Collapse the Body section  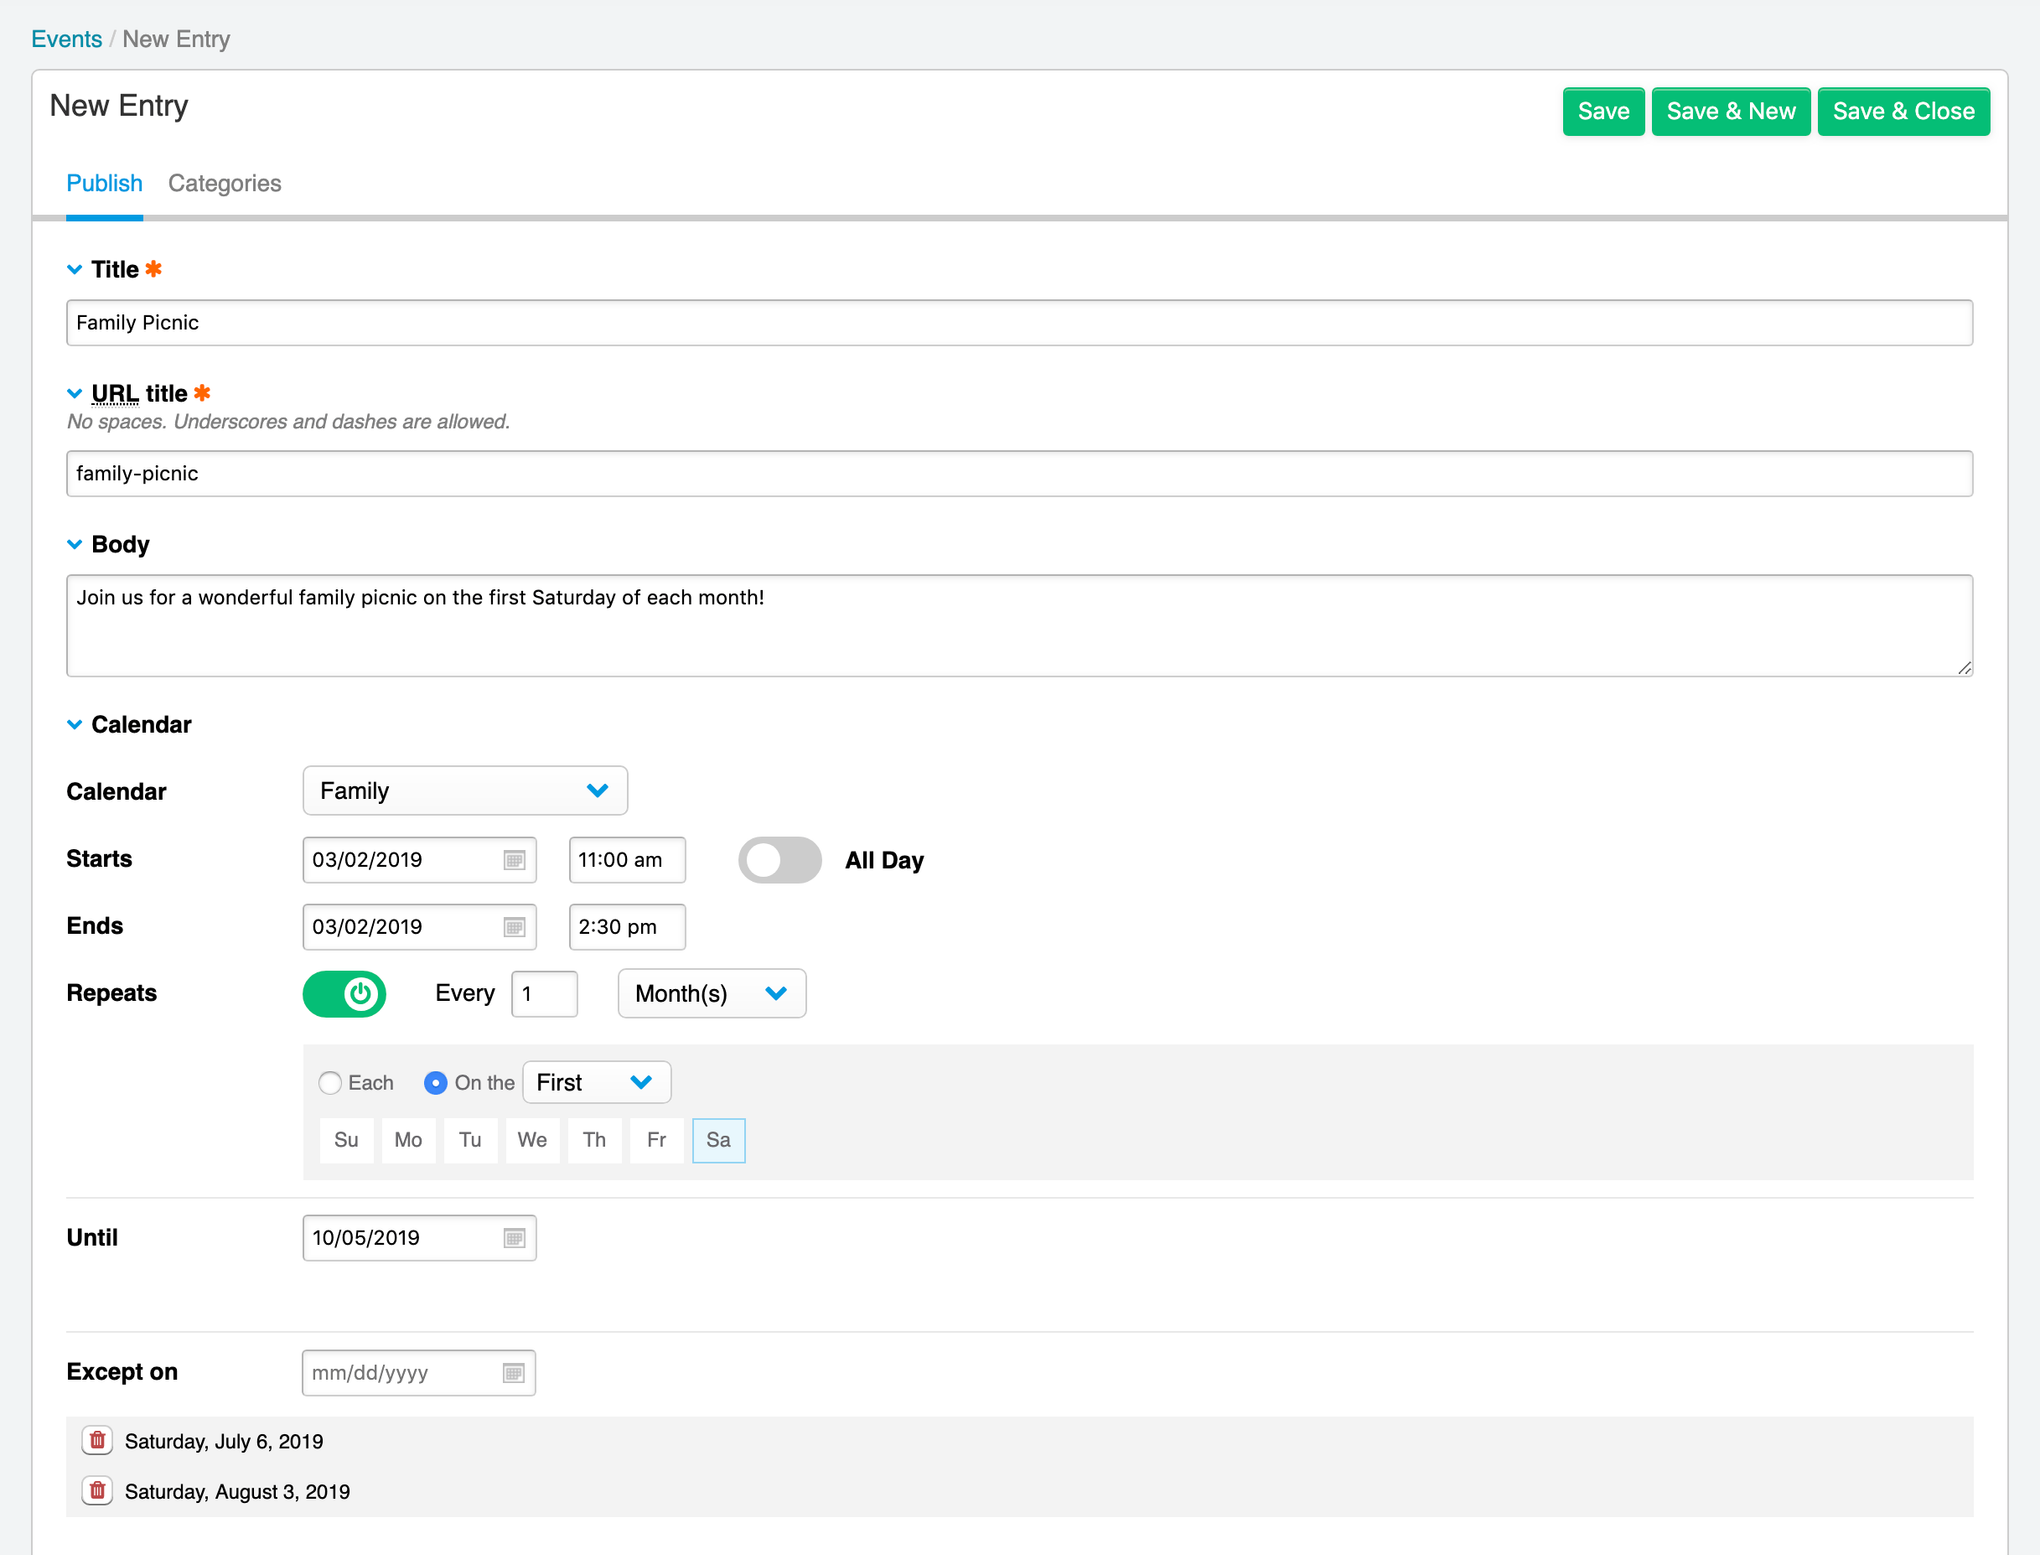coord(74,544)
